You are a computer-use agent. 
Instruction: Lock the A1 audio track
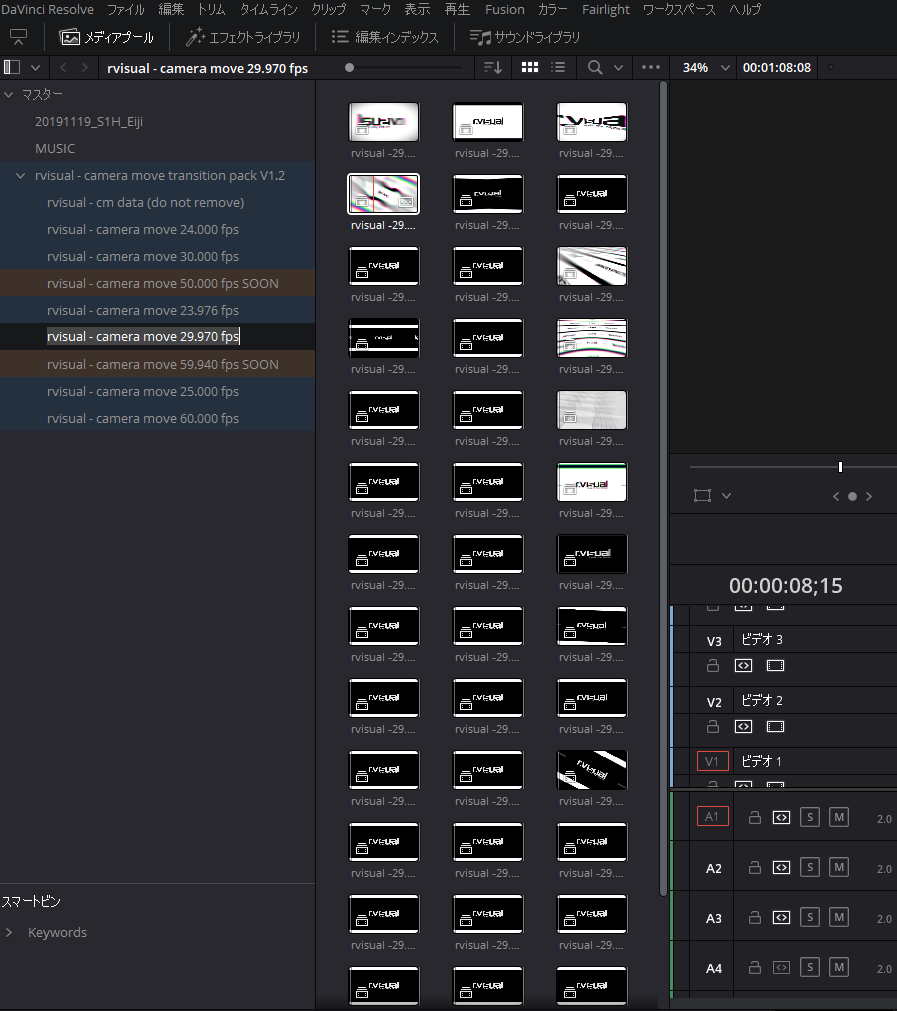[x=754, y=818]
